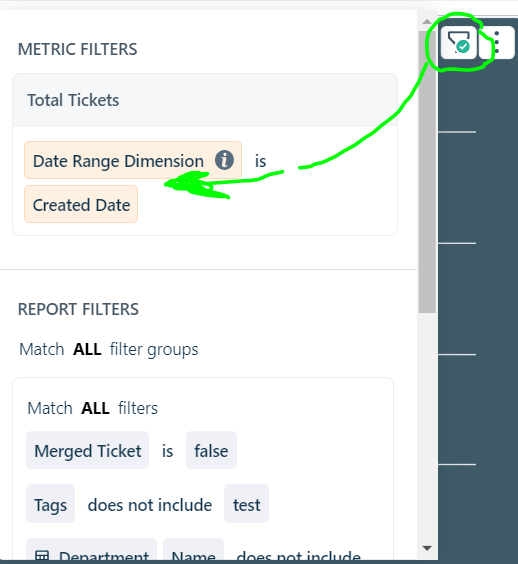Click the filter panel scrollbar thumb
This screenshot has width=518, height=564.
pos(427,172)
